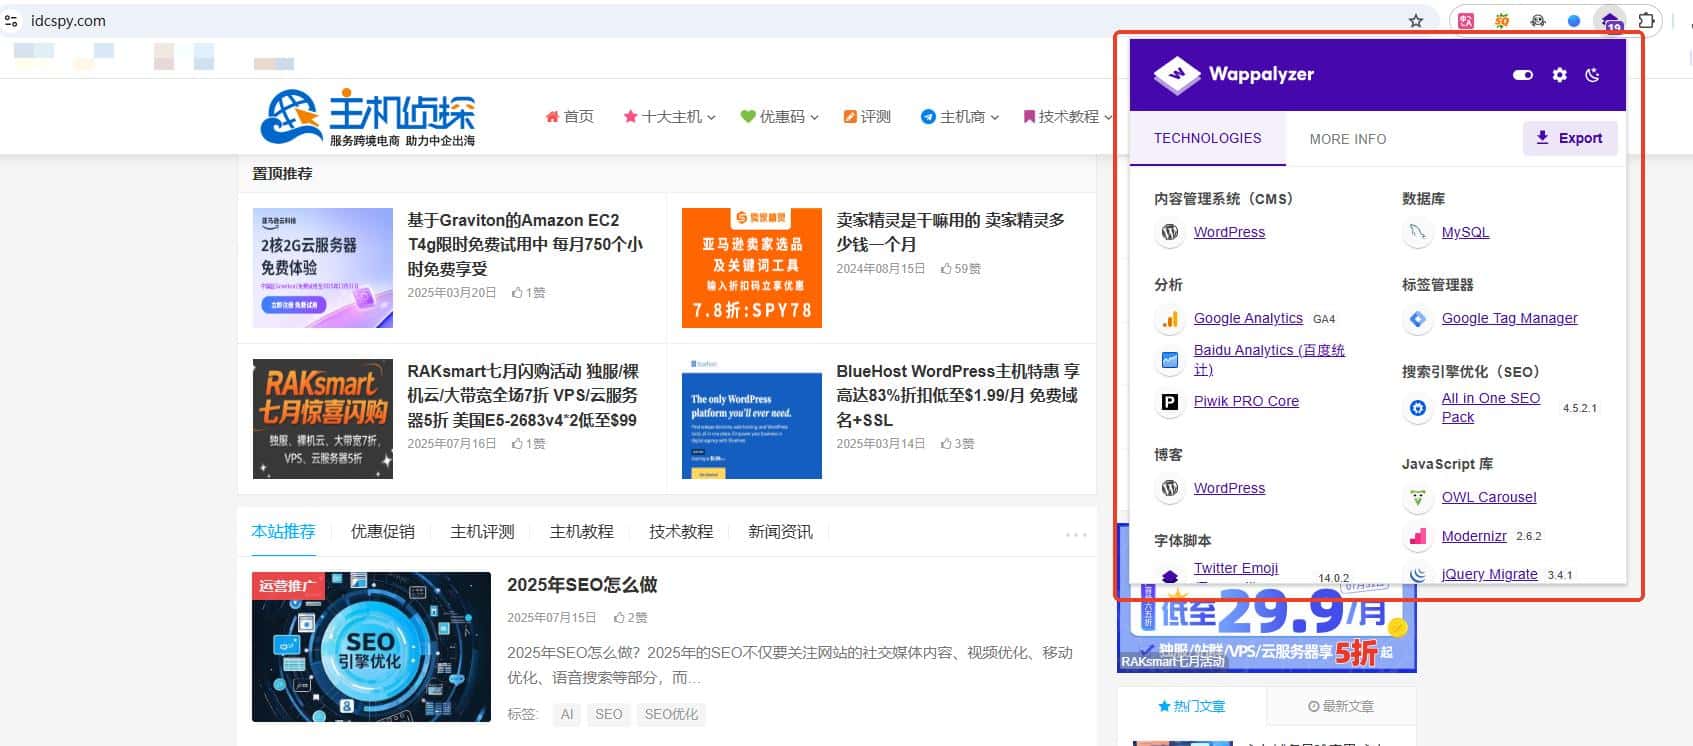Toggle the Wappalyzer enable switch
This screenshot has width=1693, height=746.
[x=1522, y=75]
